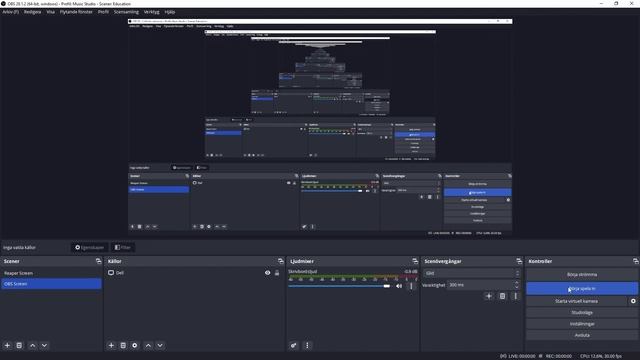This screenshot has height=360, width=640.
Task: Mute the Skrivbordsljud audio channel
Action: pos(399,286)
